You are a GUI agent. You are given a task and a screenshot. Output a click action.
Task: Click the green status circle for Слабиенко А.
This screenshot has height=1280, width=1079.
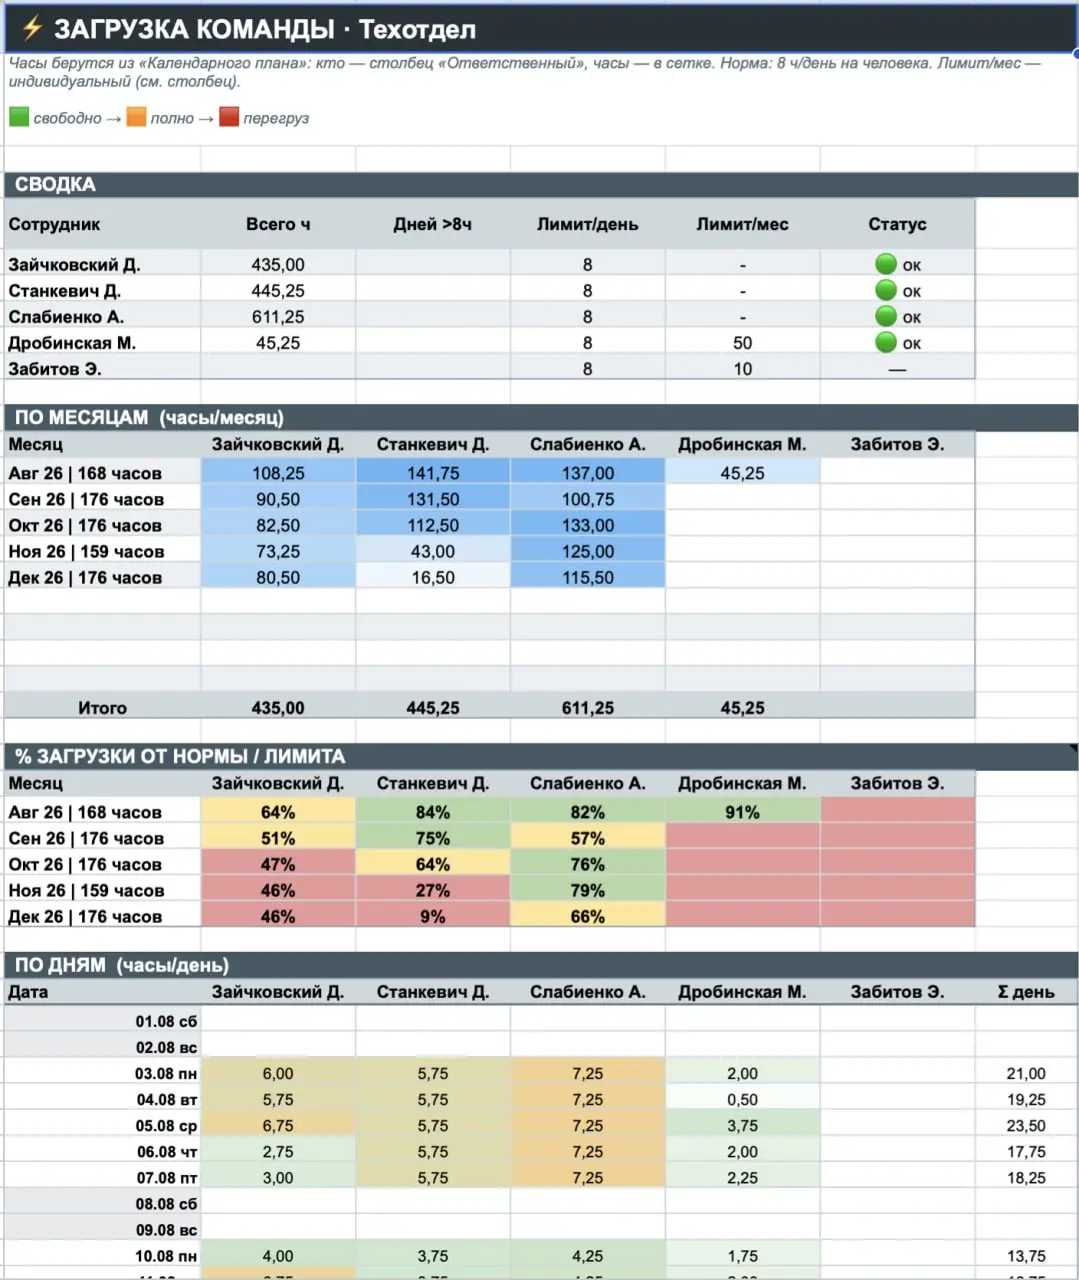(x=886, y=316)
